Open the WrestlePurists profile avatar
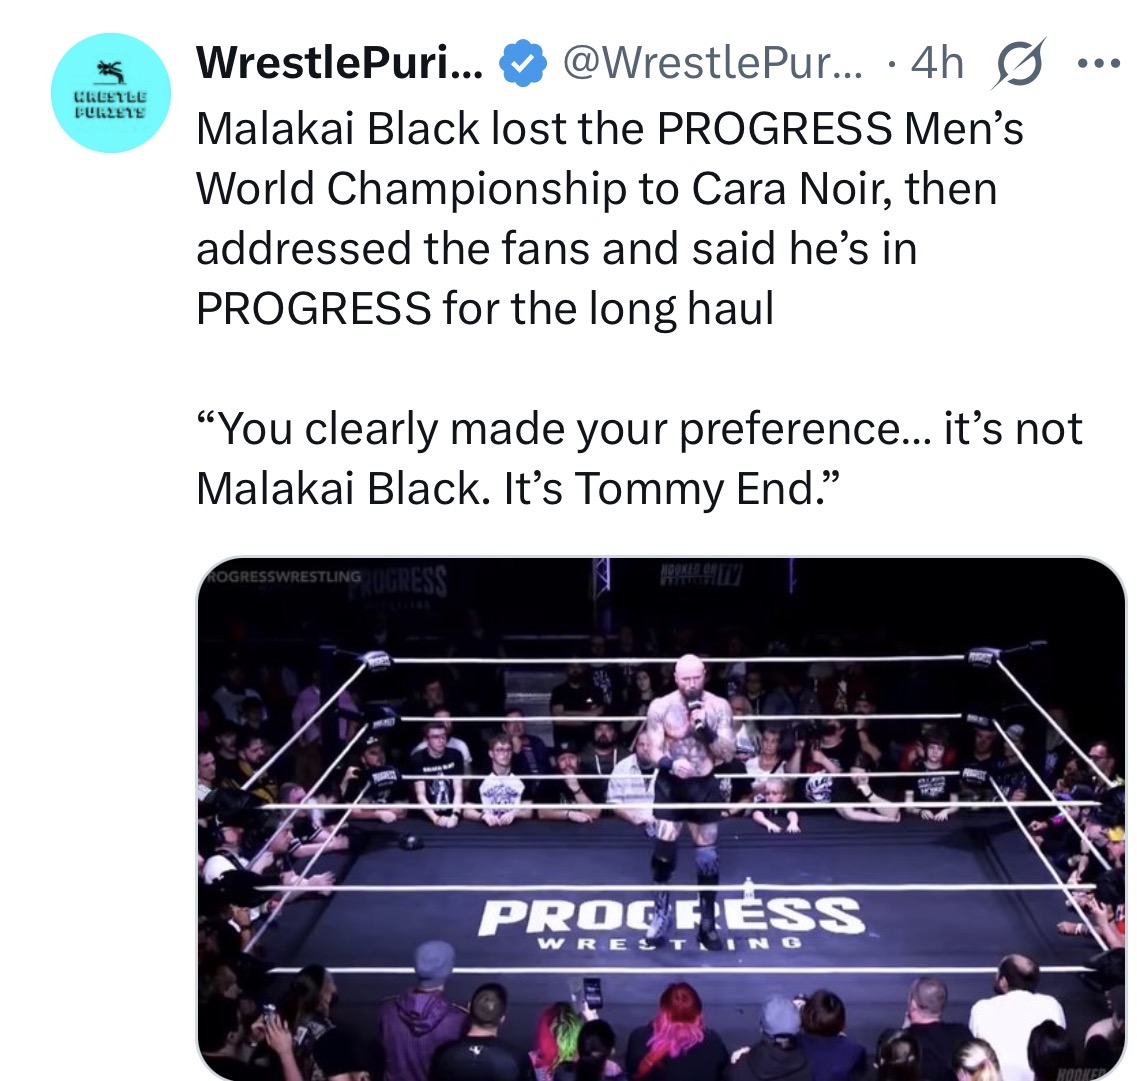Image resolution: width=1137 pixels, height=1081 pixels. point(111,93)
